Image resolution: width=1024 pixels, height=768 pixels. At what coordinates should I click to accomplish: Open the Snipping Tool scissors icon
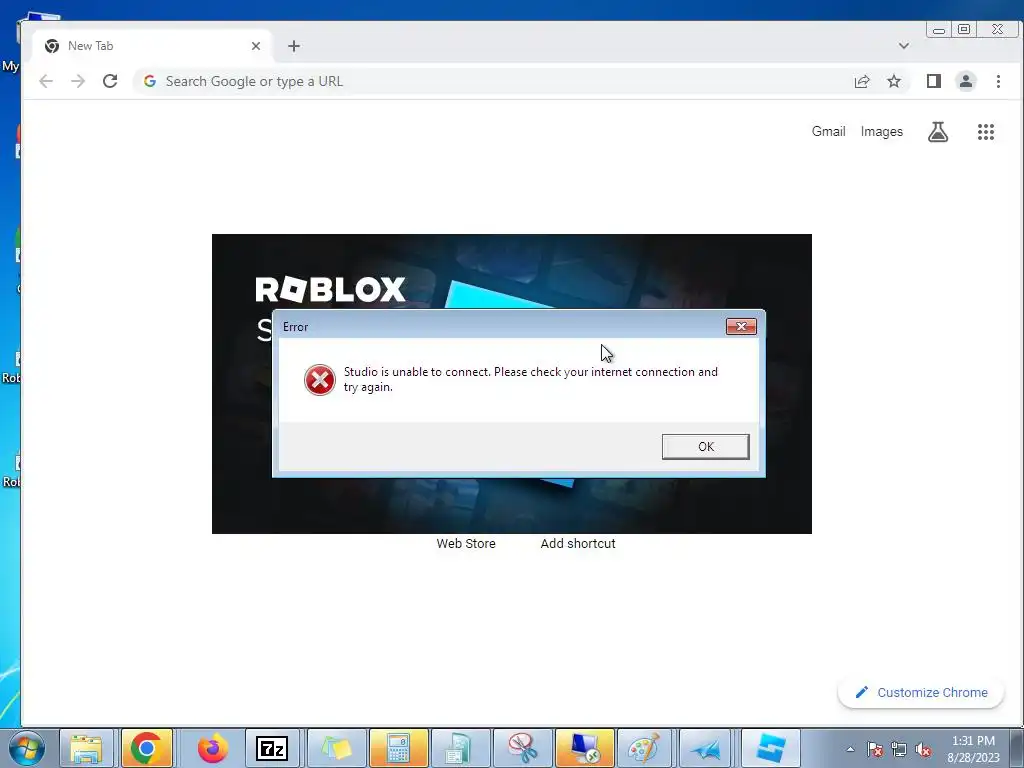523,748
